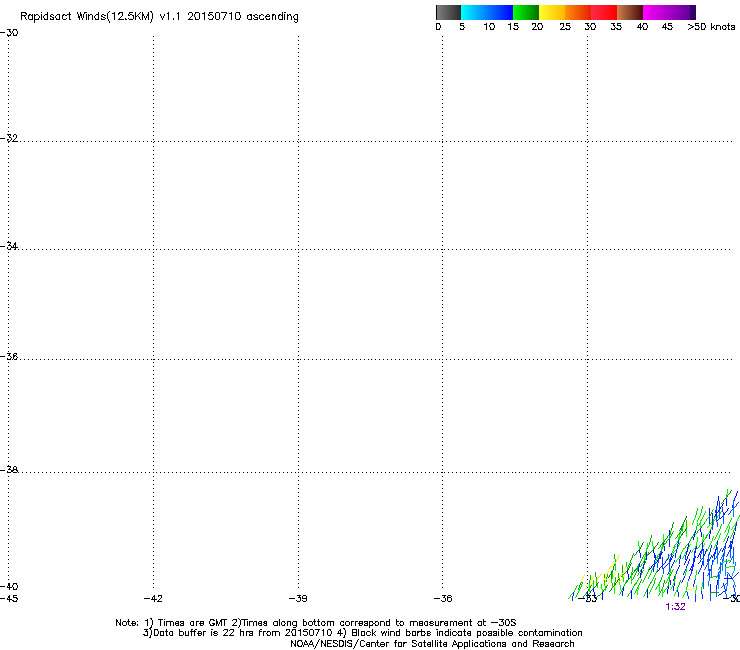Click the -30 latitude label at top
The height and width of the screenshot is (650, 740).
coord(9,33)
